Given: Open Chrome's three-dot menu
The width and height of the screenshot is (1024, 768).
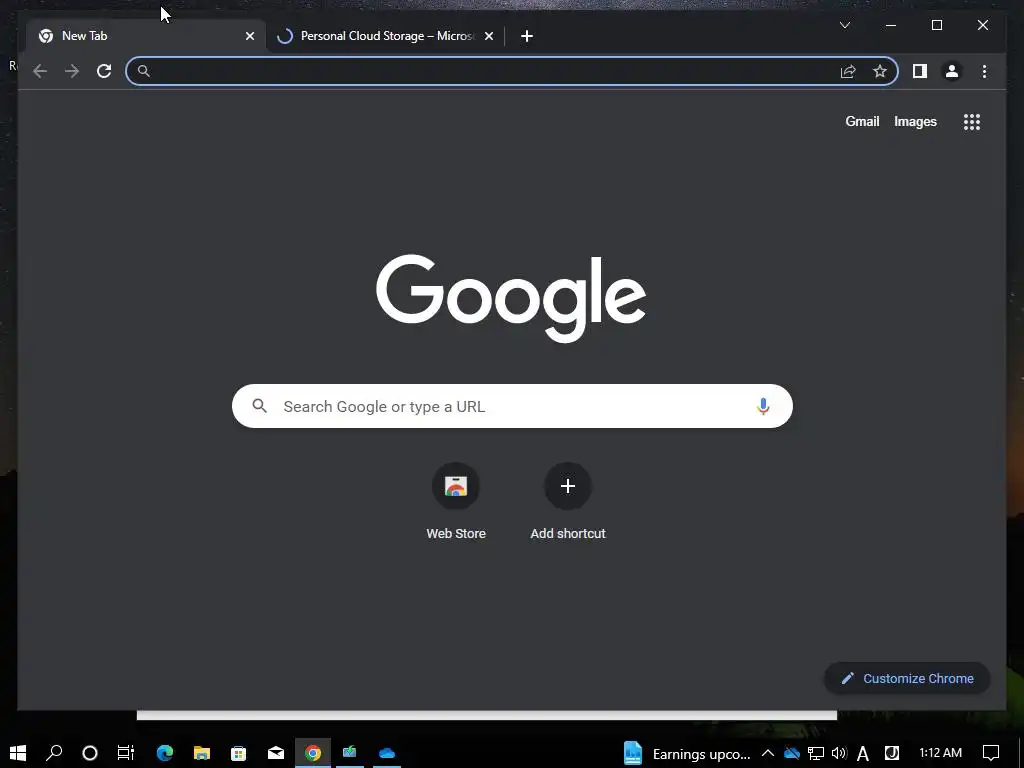Looking at the screenshot, I should coord(984,71).
